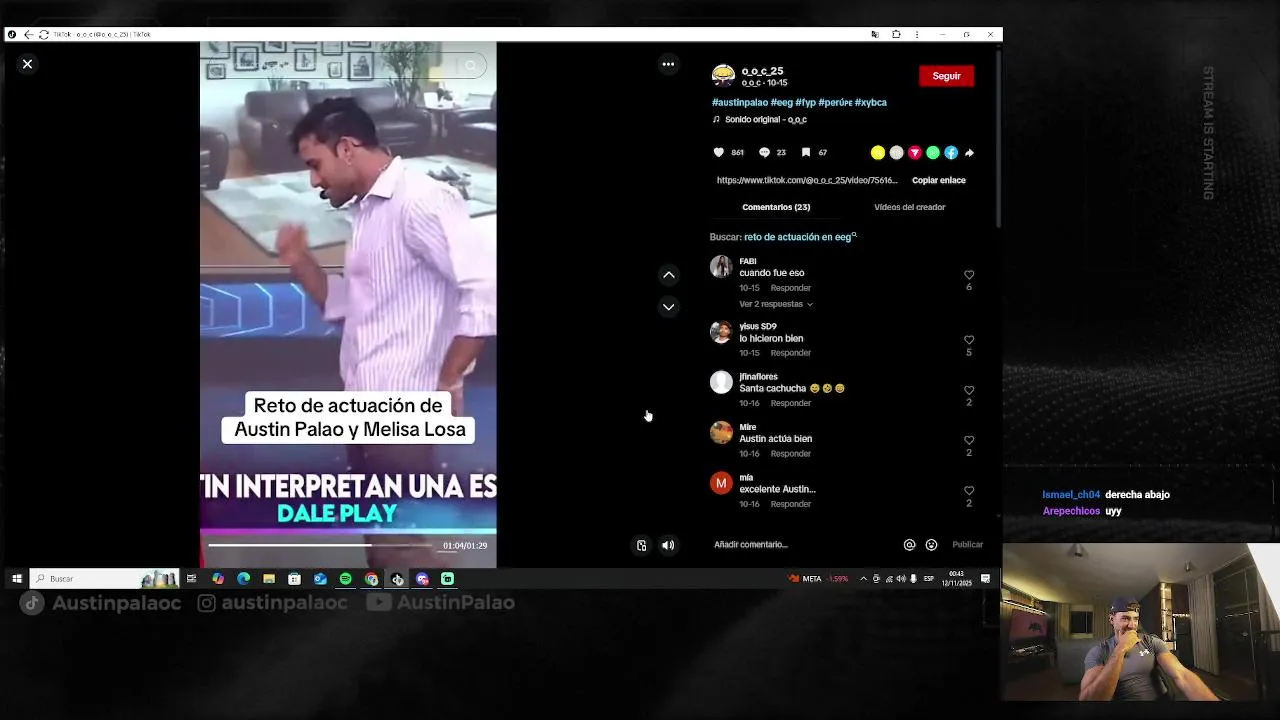This screenshot has height=720, width=1280.
Task: Toggle video mute speaker icon
Action: click(x=668, y=545)
